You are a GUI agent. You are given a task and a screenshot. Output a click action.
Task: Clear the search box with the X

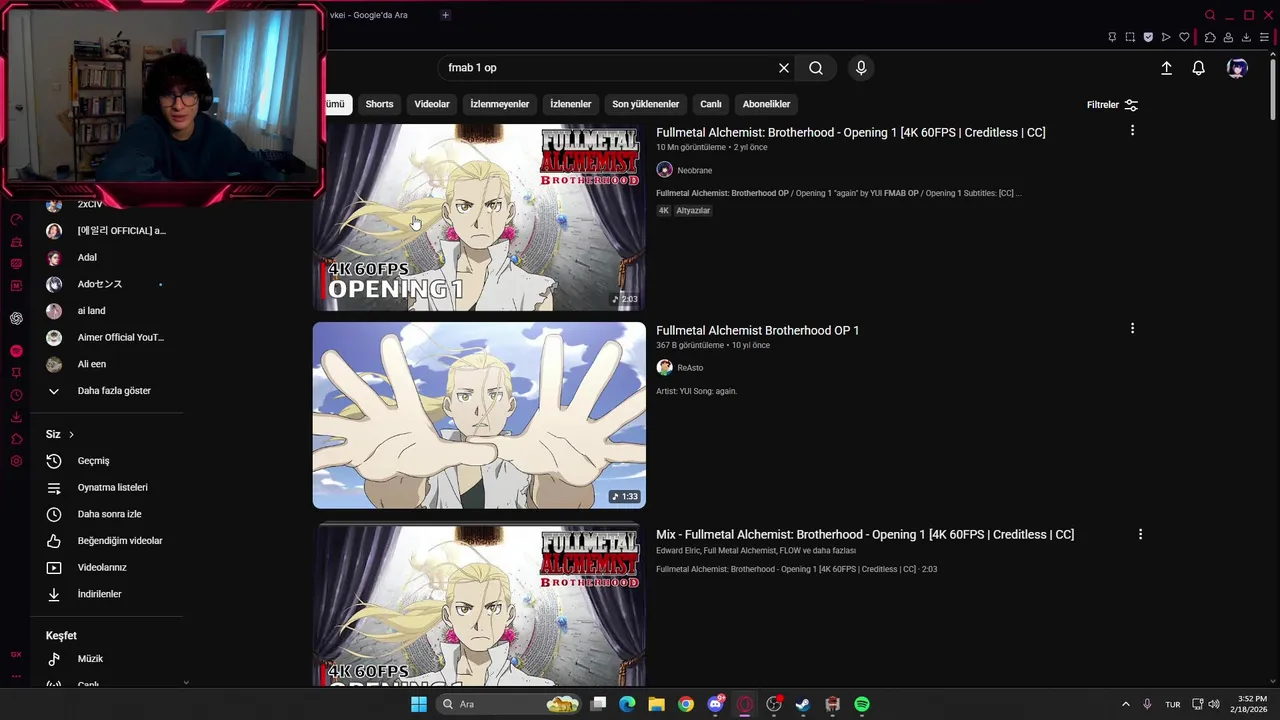click(x=784, y=68)
